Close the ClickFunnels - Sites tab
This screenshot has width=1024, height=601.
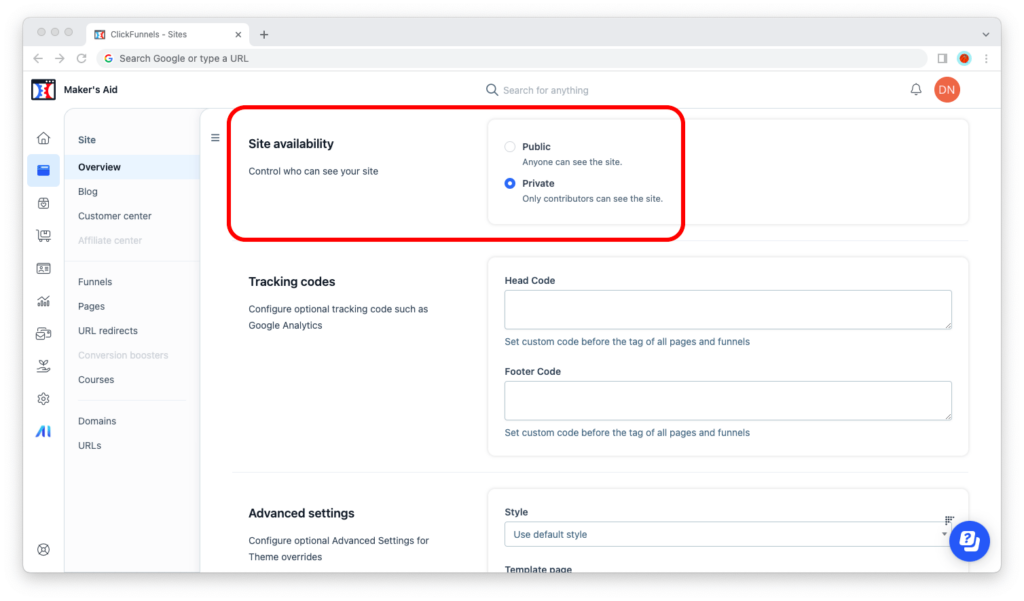pos(238,35)
